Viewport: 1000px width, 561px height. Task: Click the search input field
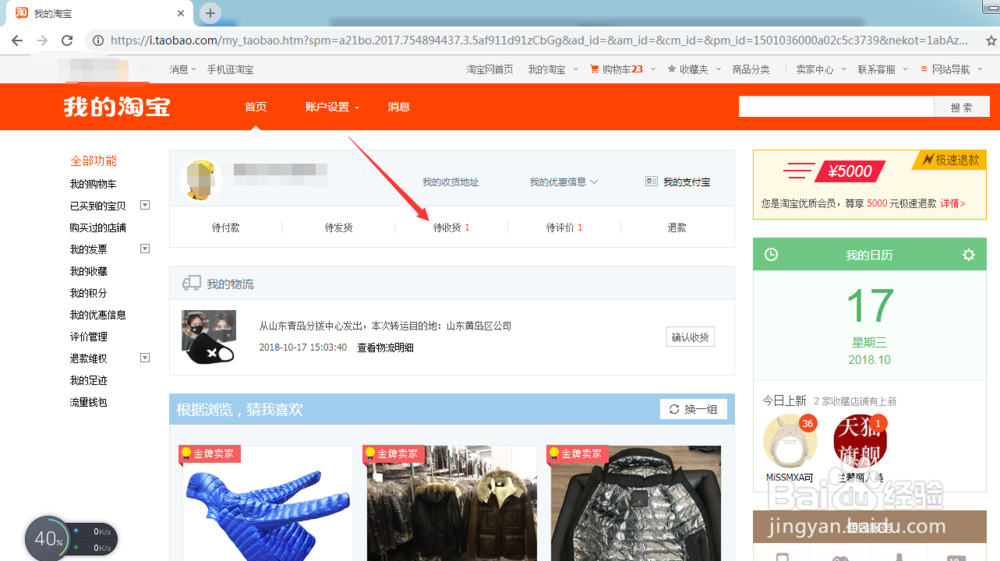pos(836,106)
